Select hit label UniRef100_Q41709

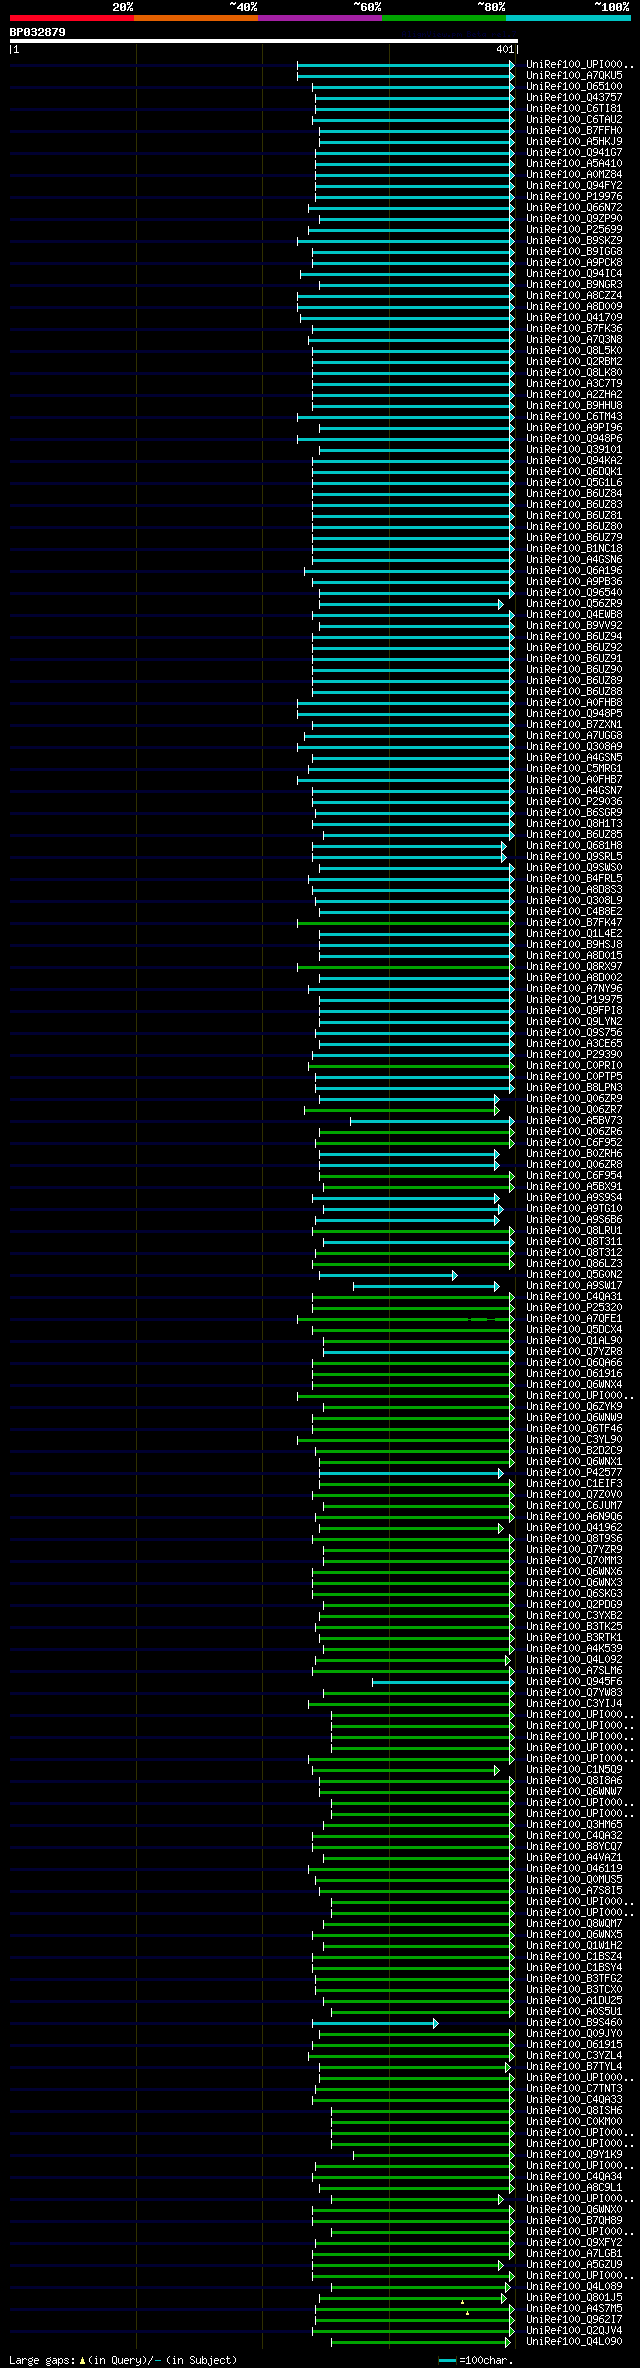tap(574, 318)
